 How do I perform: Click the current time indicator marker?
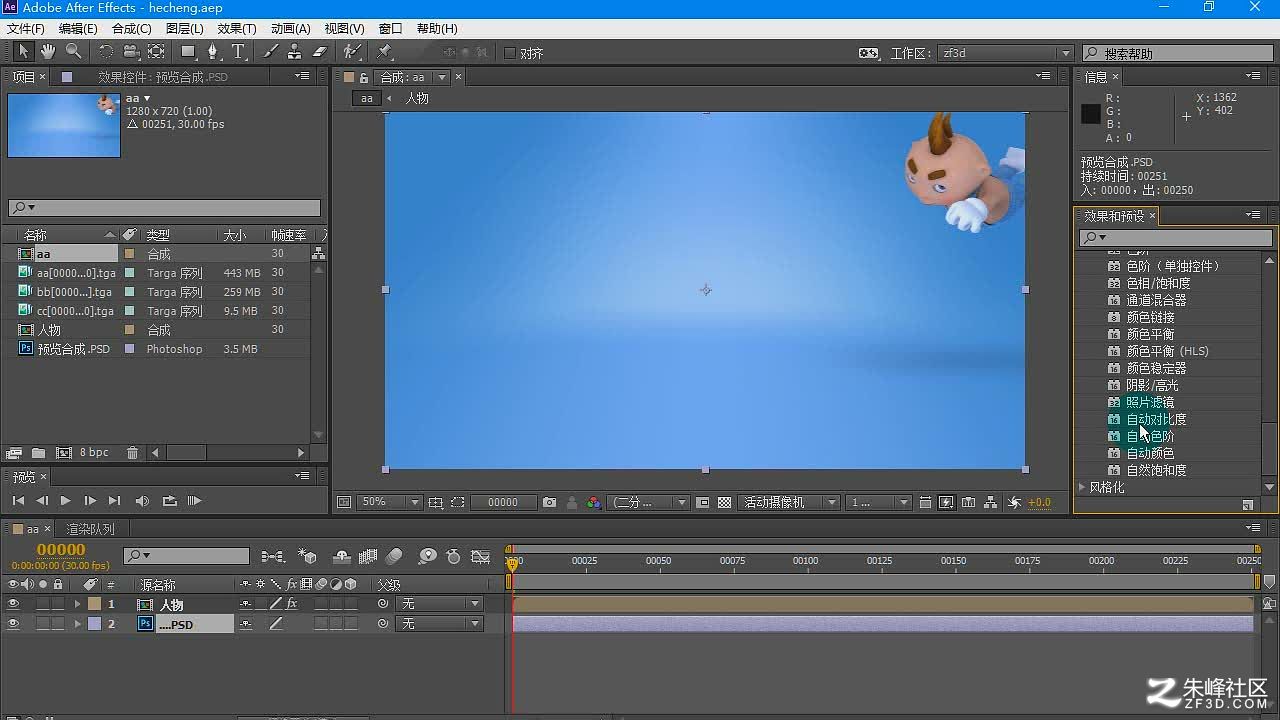pyautogui.click(x=512, y=563)
